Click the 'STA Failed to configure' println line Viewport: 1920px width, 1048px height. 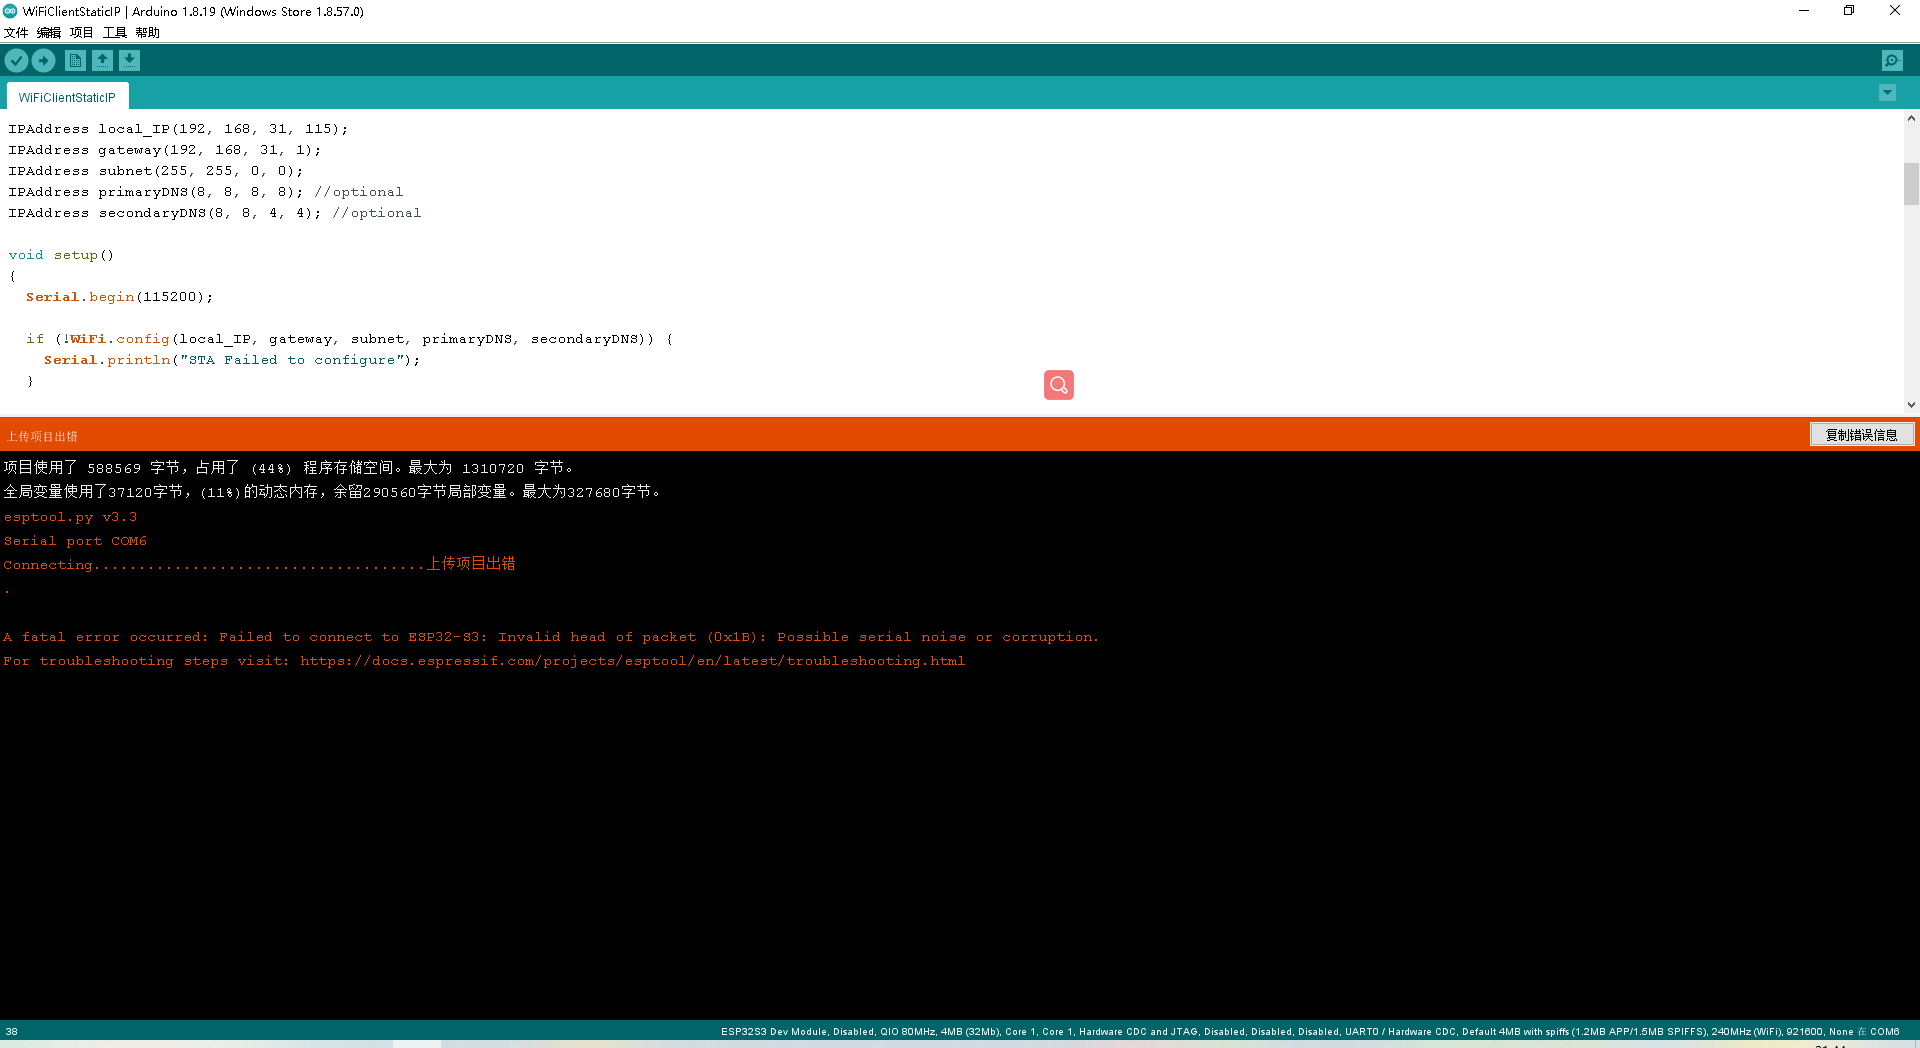232,360
